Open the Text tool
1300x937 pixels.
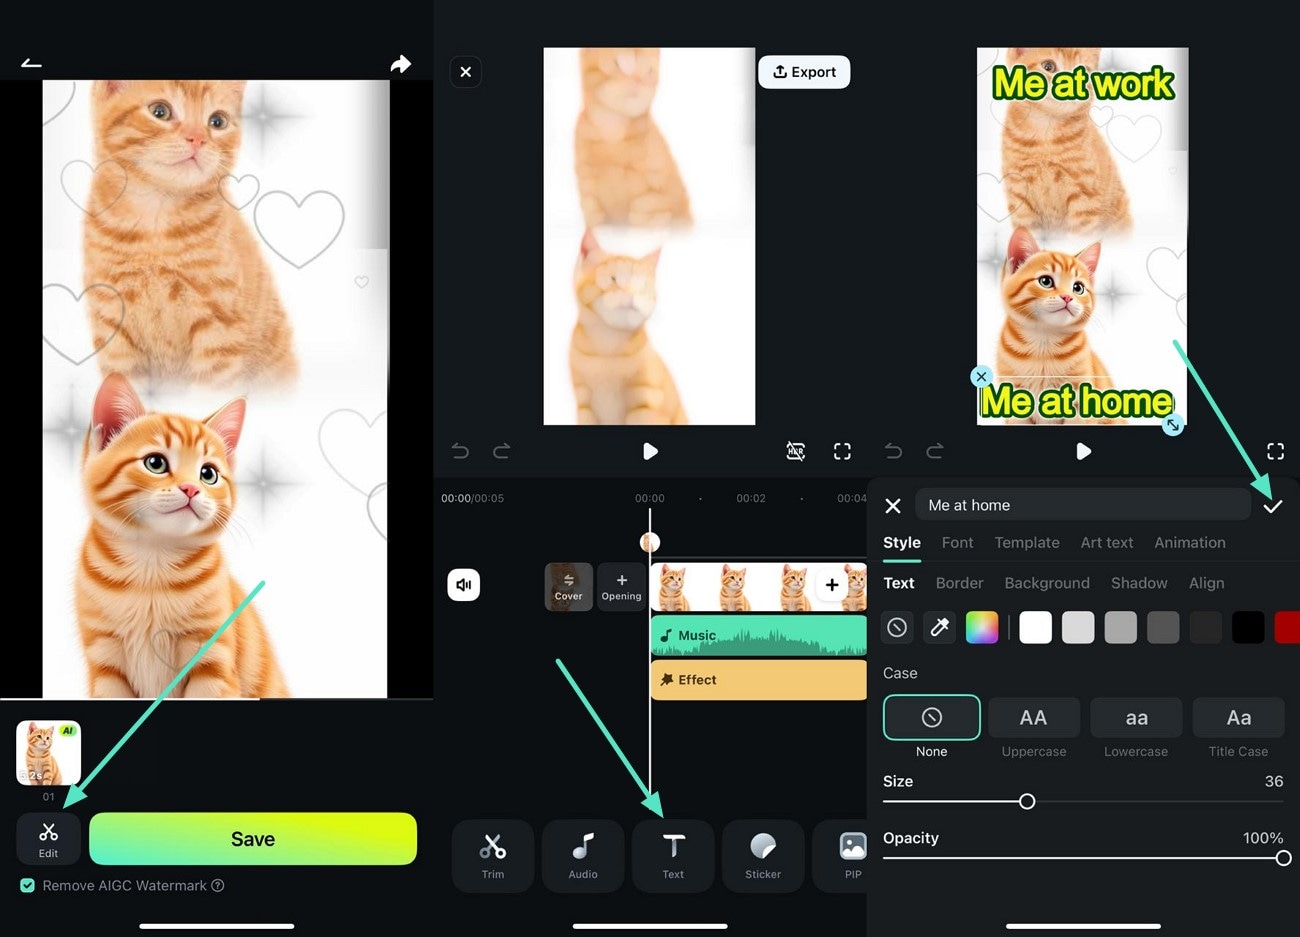point(673,856)
